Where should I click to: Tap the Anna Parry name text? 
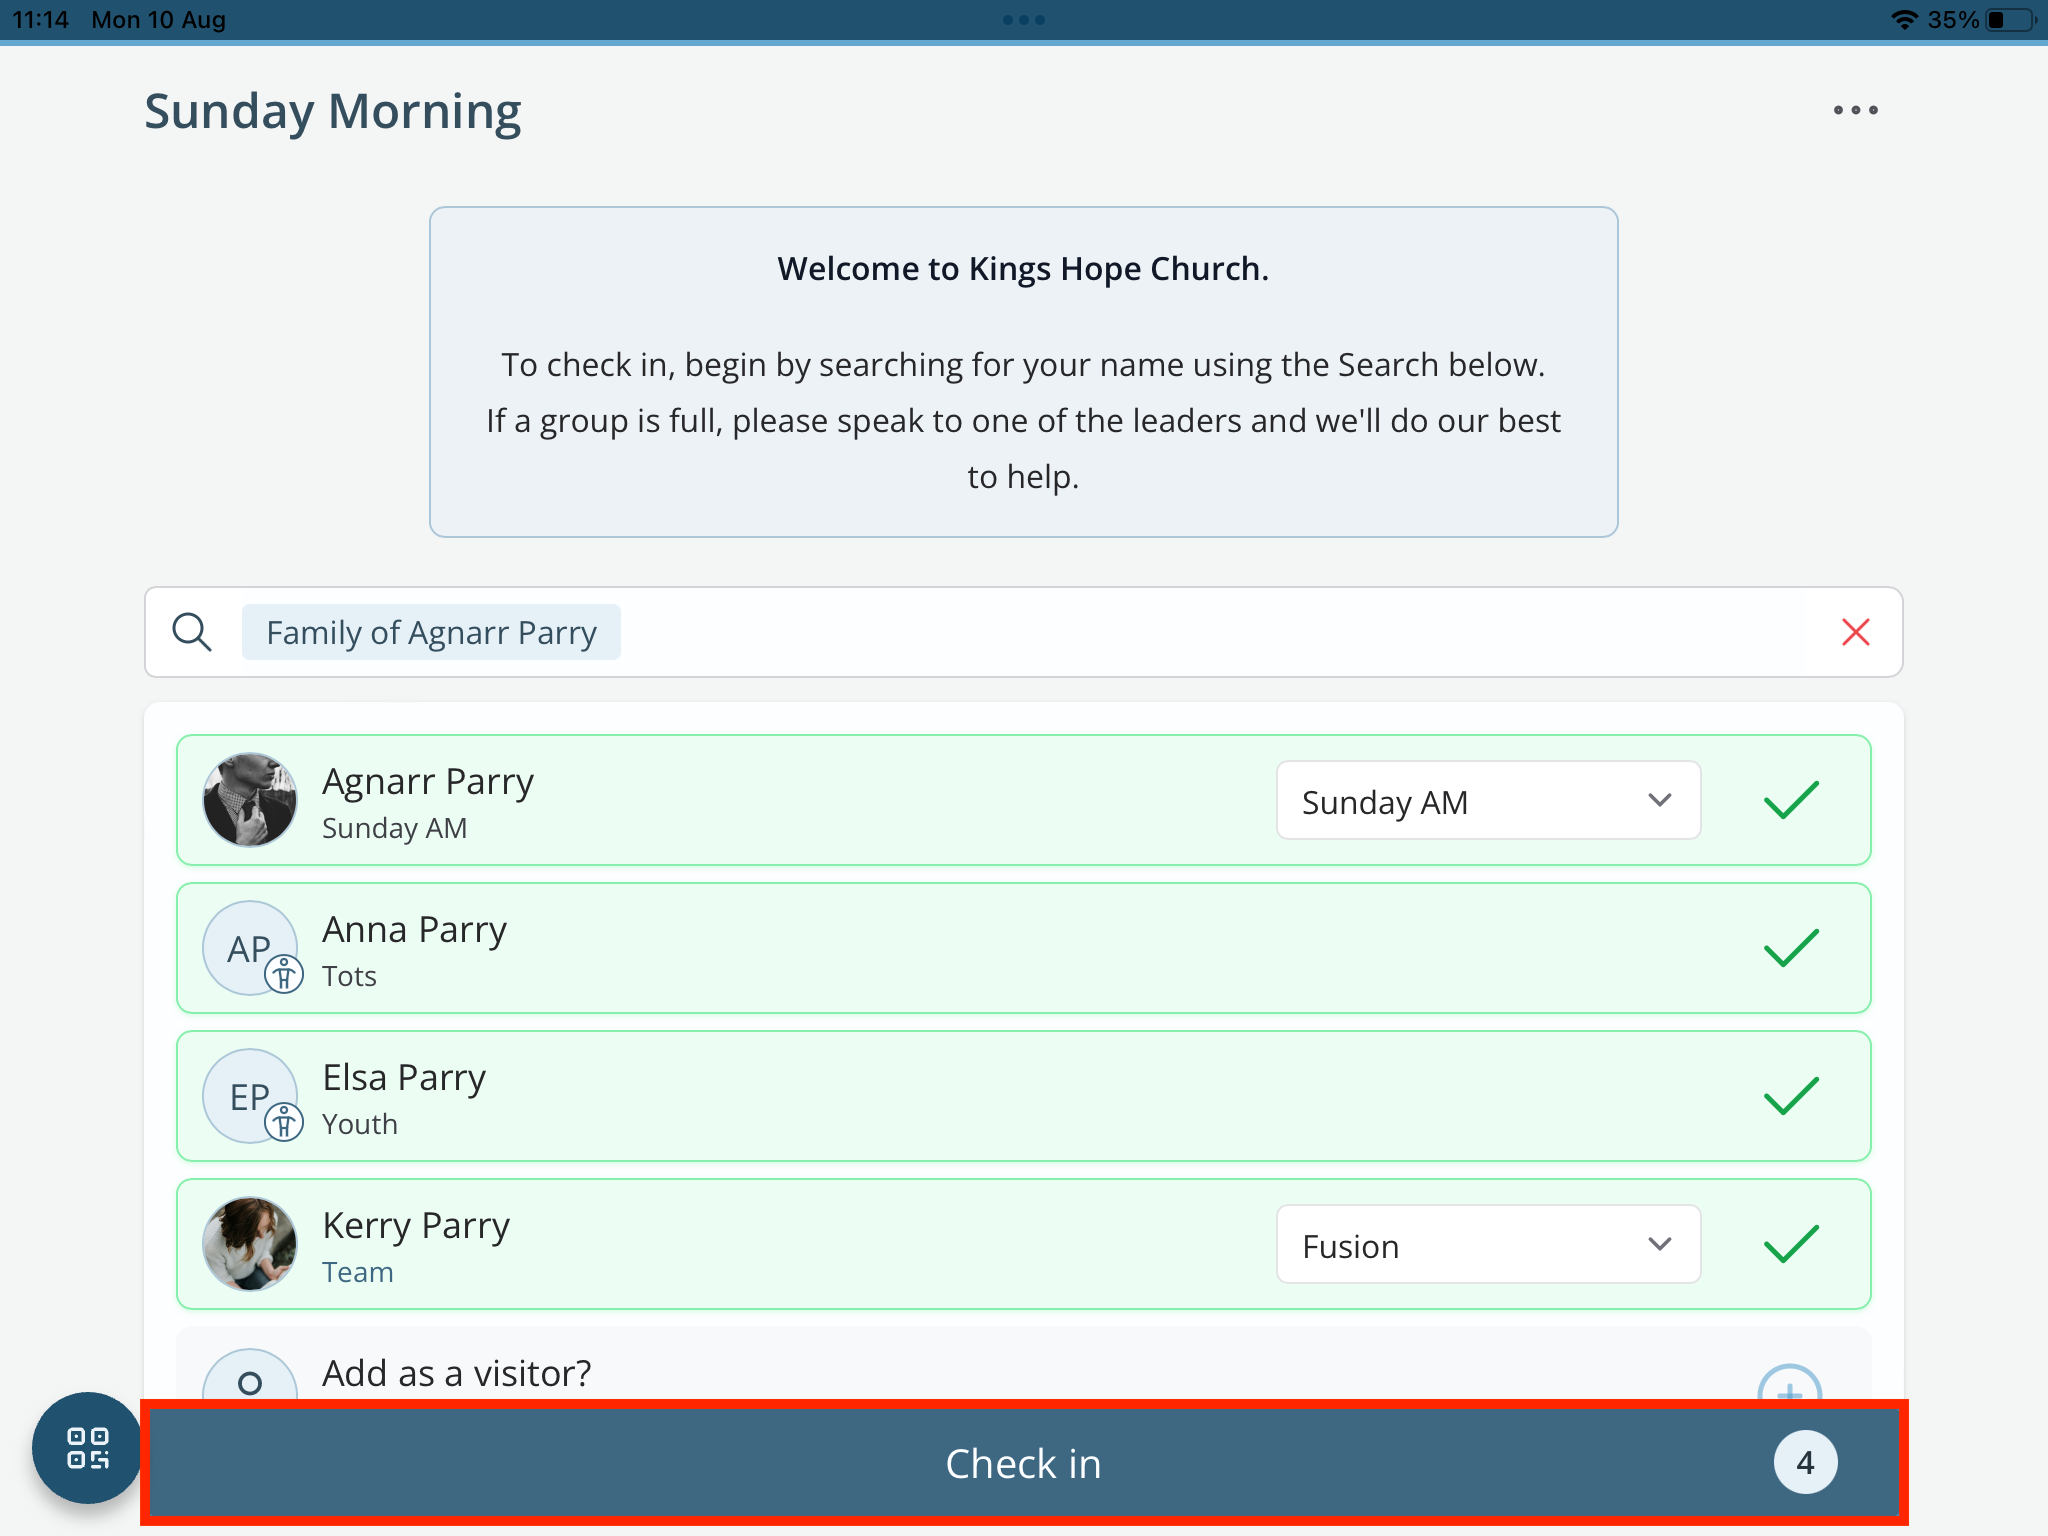point(414,929)
